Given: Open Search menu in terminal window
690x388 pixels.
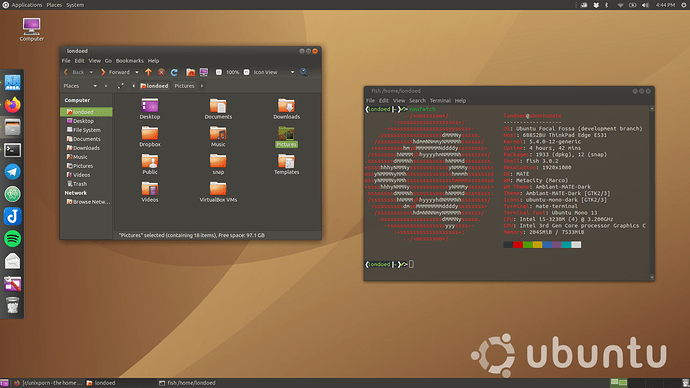Looking at the screenshot, I should [x=417, y=101].
